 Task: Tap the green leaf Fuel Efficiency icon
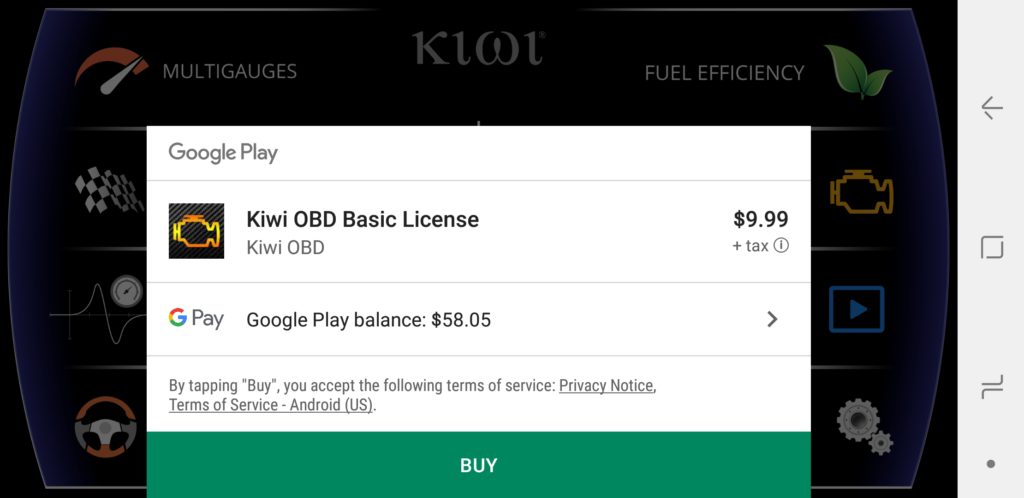(857, 72)
